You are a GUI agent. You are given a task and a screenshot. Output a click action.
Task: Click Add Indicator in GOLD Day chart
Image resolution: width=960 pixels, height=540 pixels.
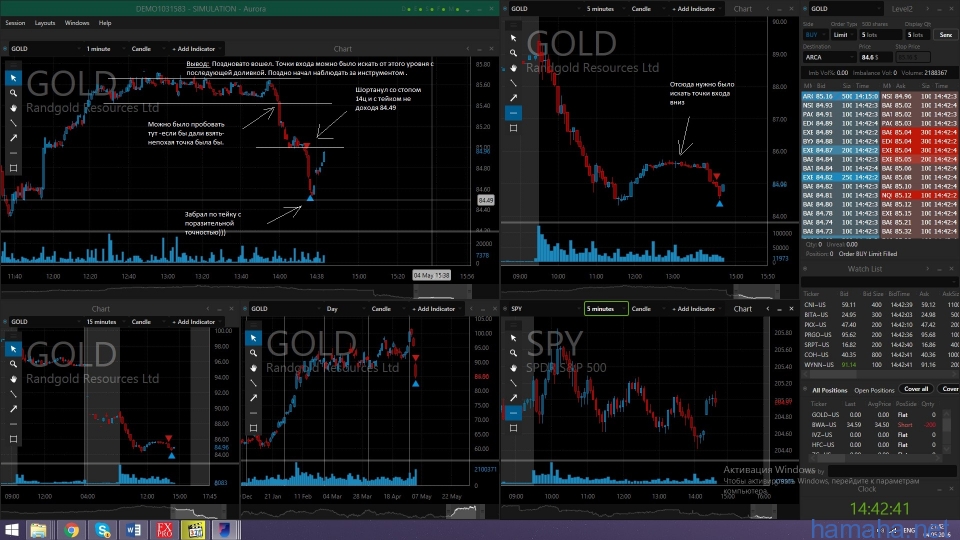click(434, 309)
